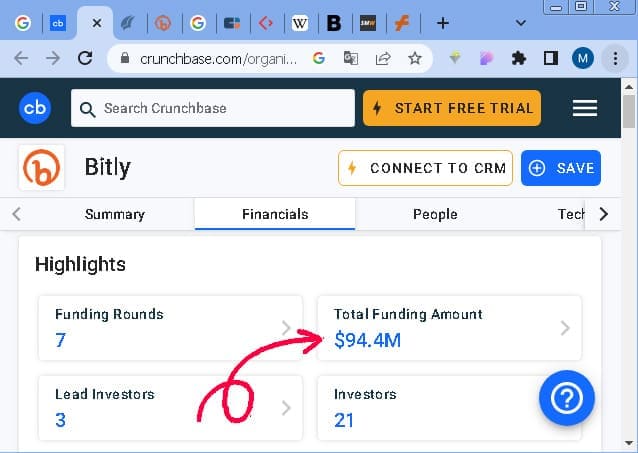Click the CONNECT TO CRM button

(425, 168)
